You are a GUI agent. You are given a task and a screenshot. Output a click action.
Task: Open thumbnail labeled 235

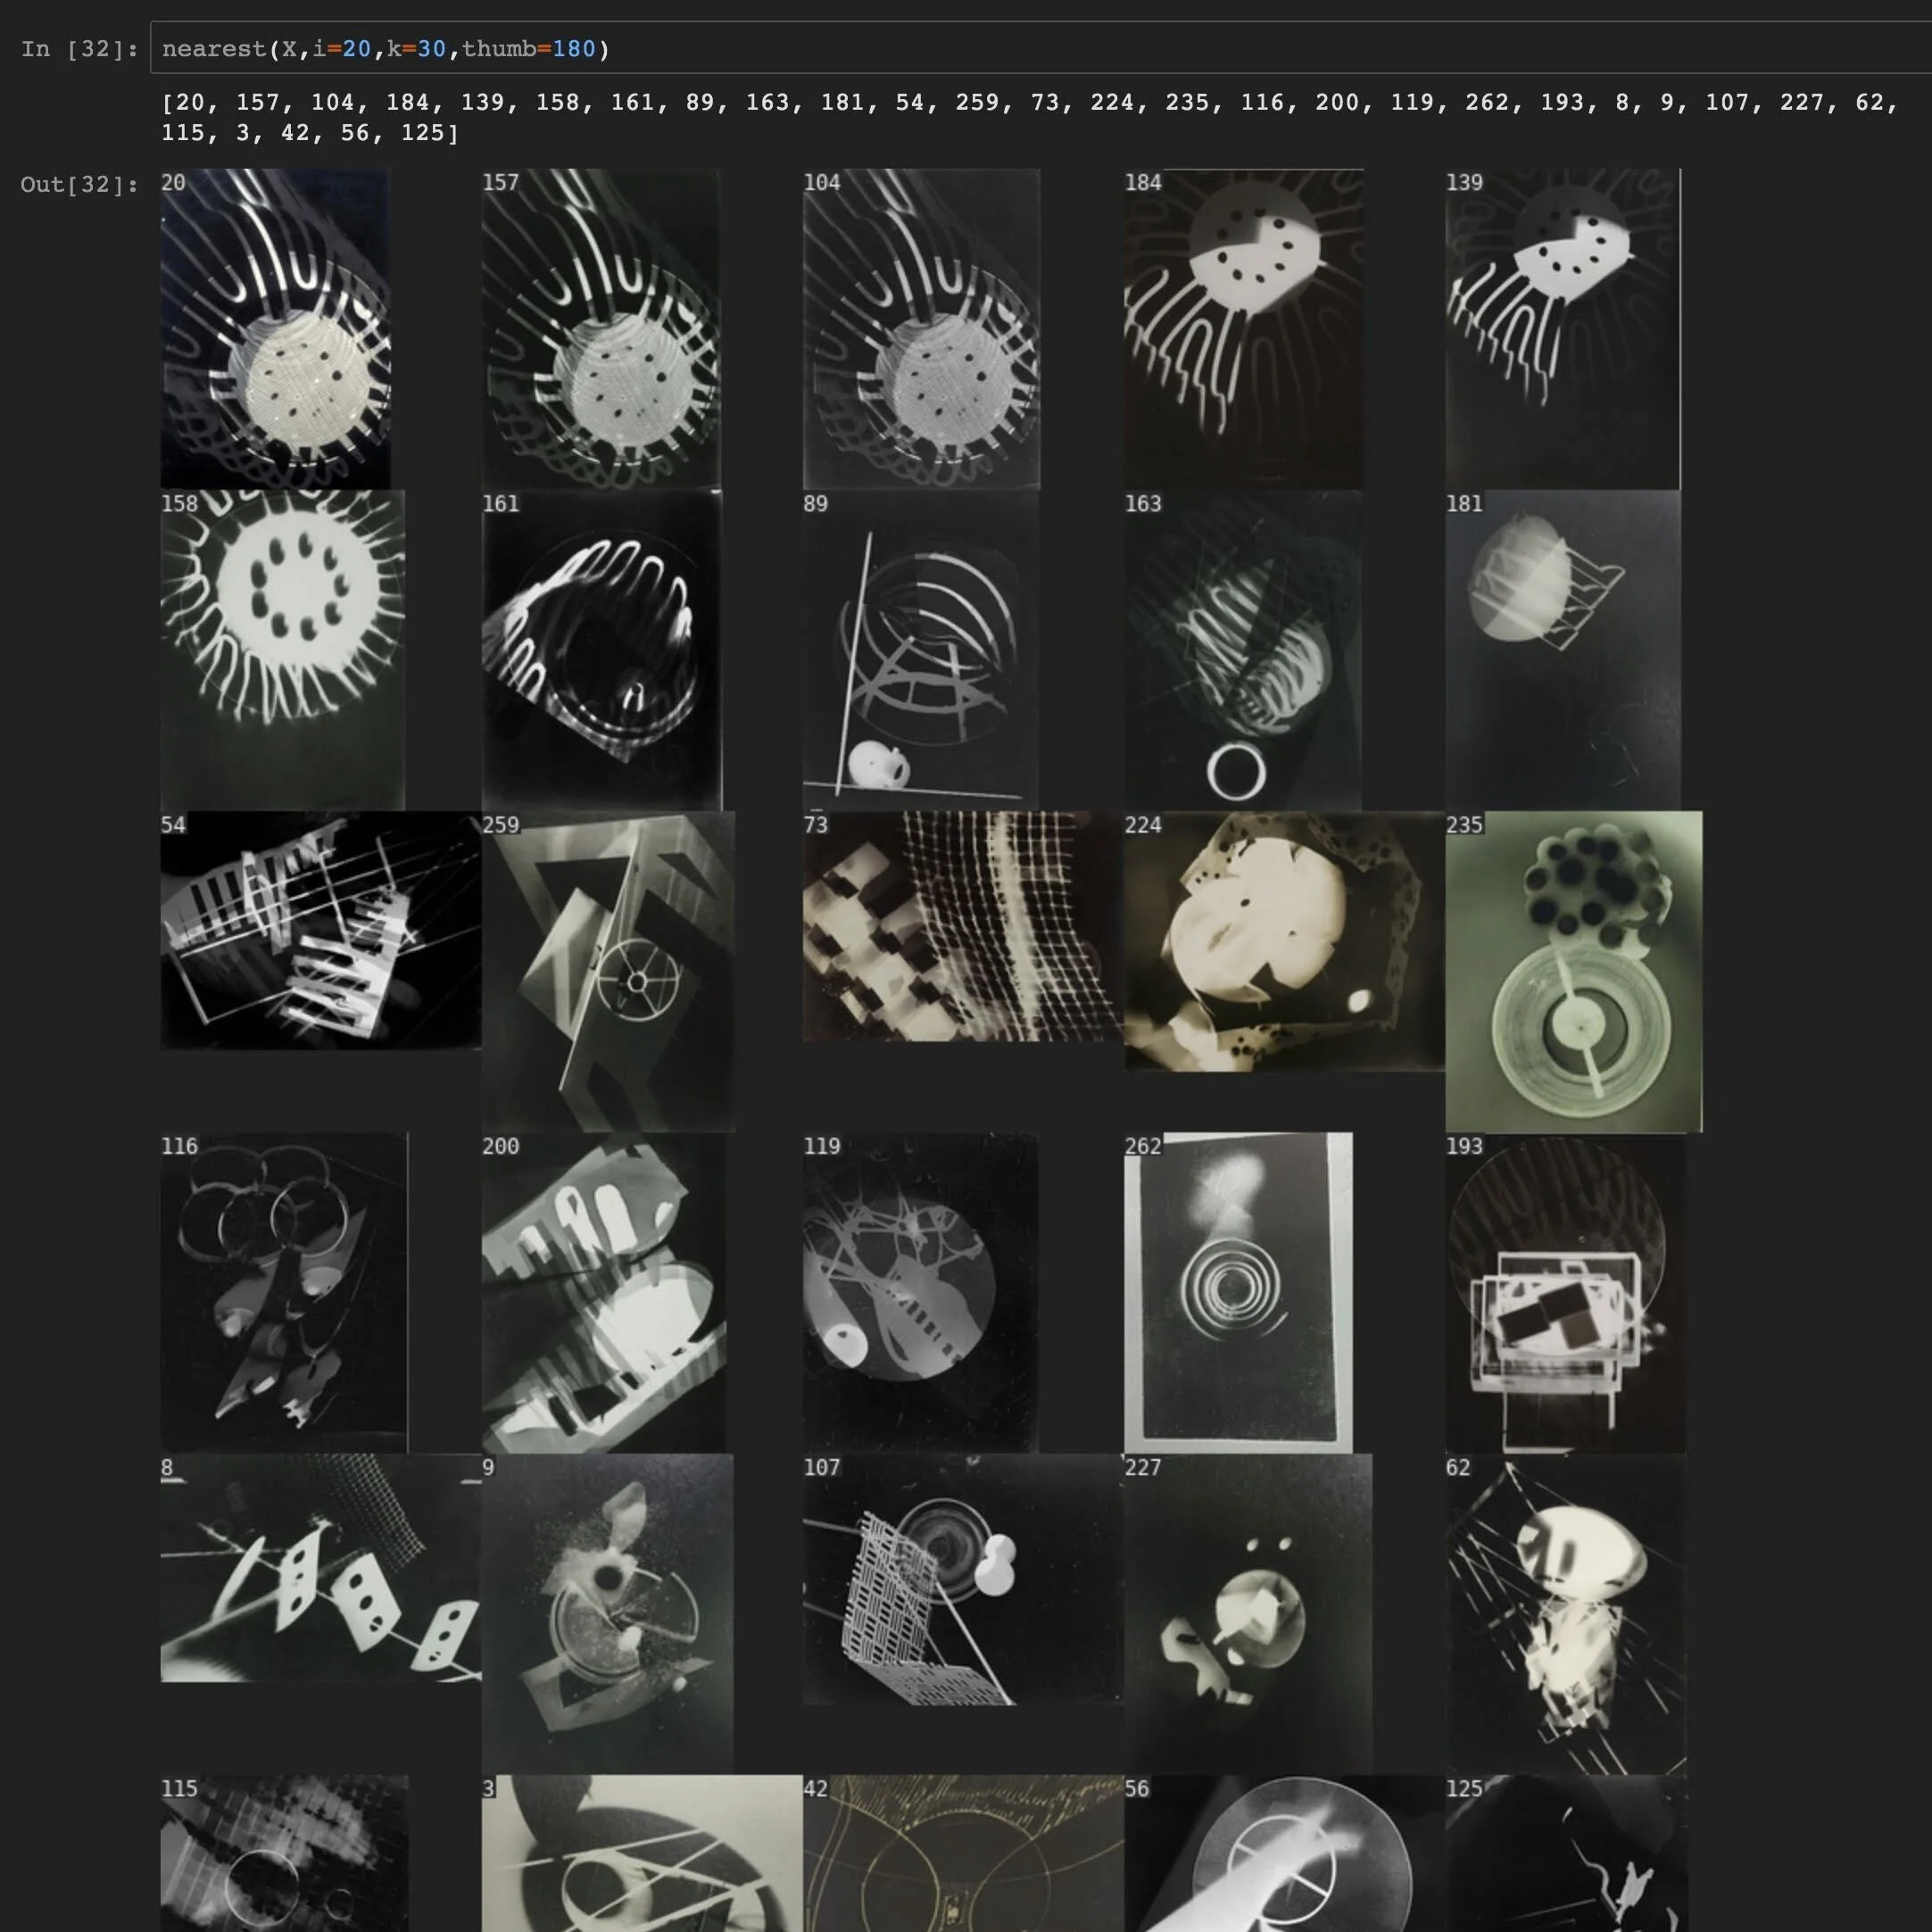pos(1574,971)
